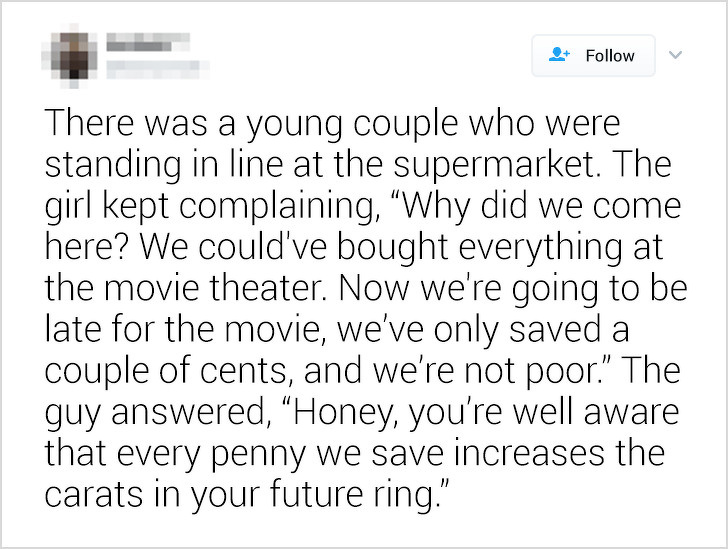Screen dimensions: 728x549
Task: Open the blurred display name above handle
Action: coord(148,42)
